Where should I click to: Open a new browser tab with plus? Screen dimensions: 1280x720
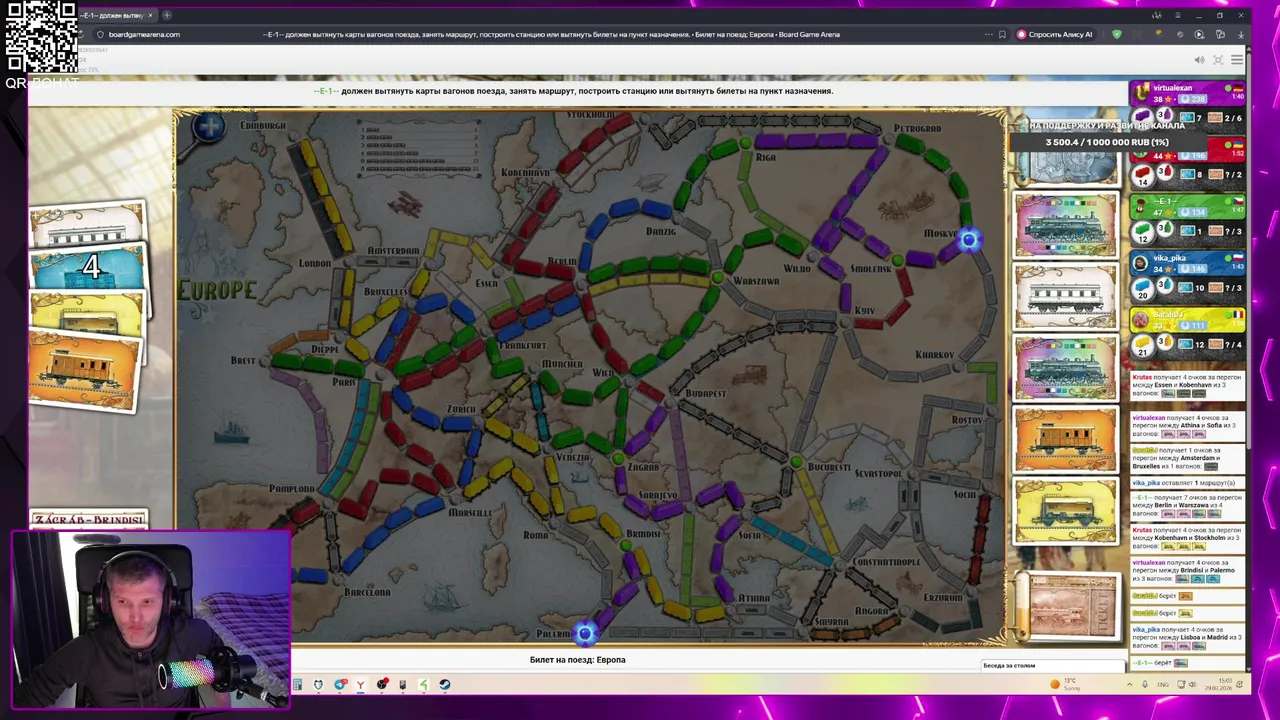[167, 15]
